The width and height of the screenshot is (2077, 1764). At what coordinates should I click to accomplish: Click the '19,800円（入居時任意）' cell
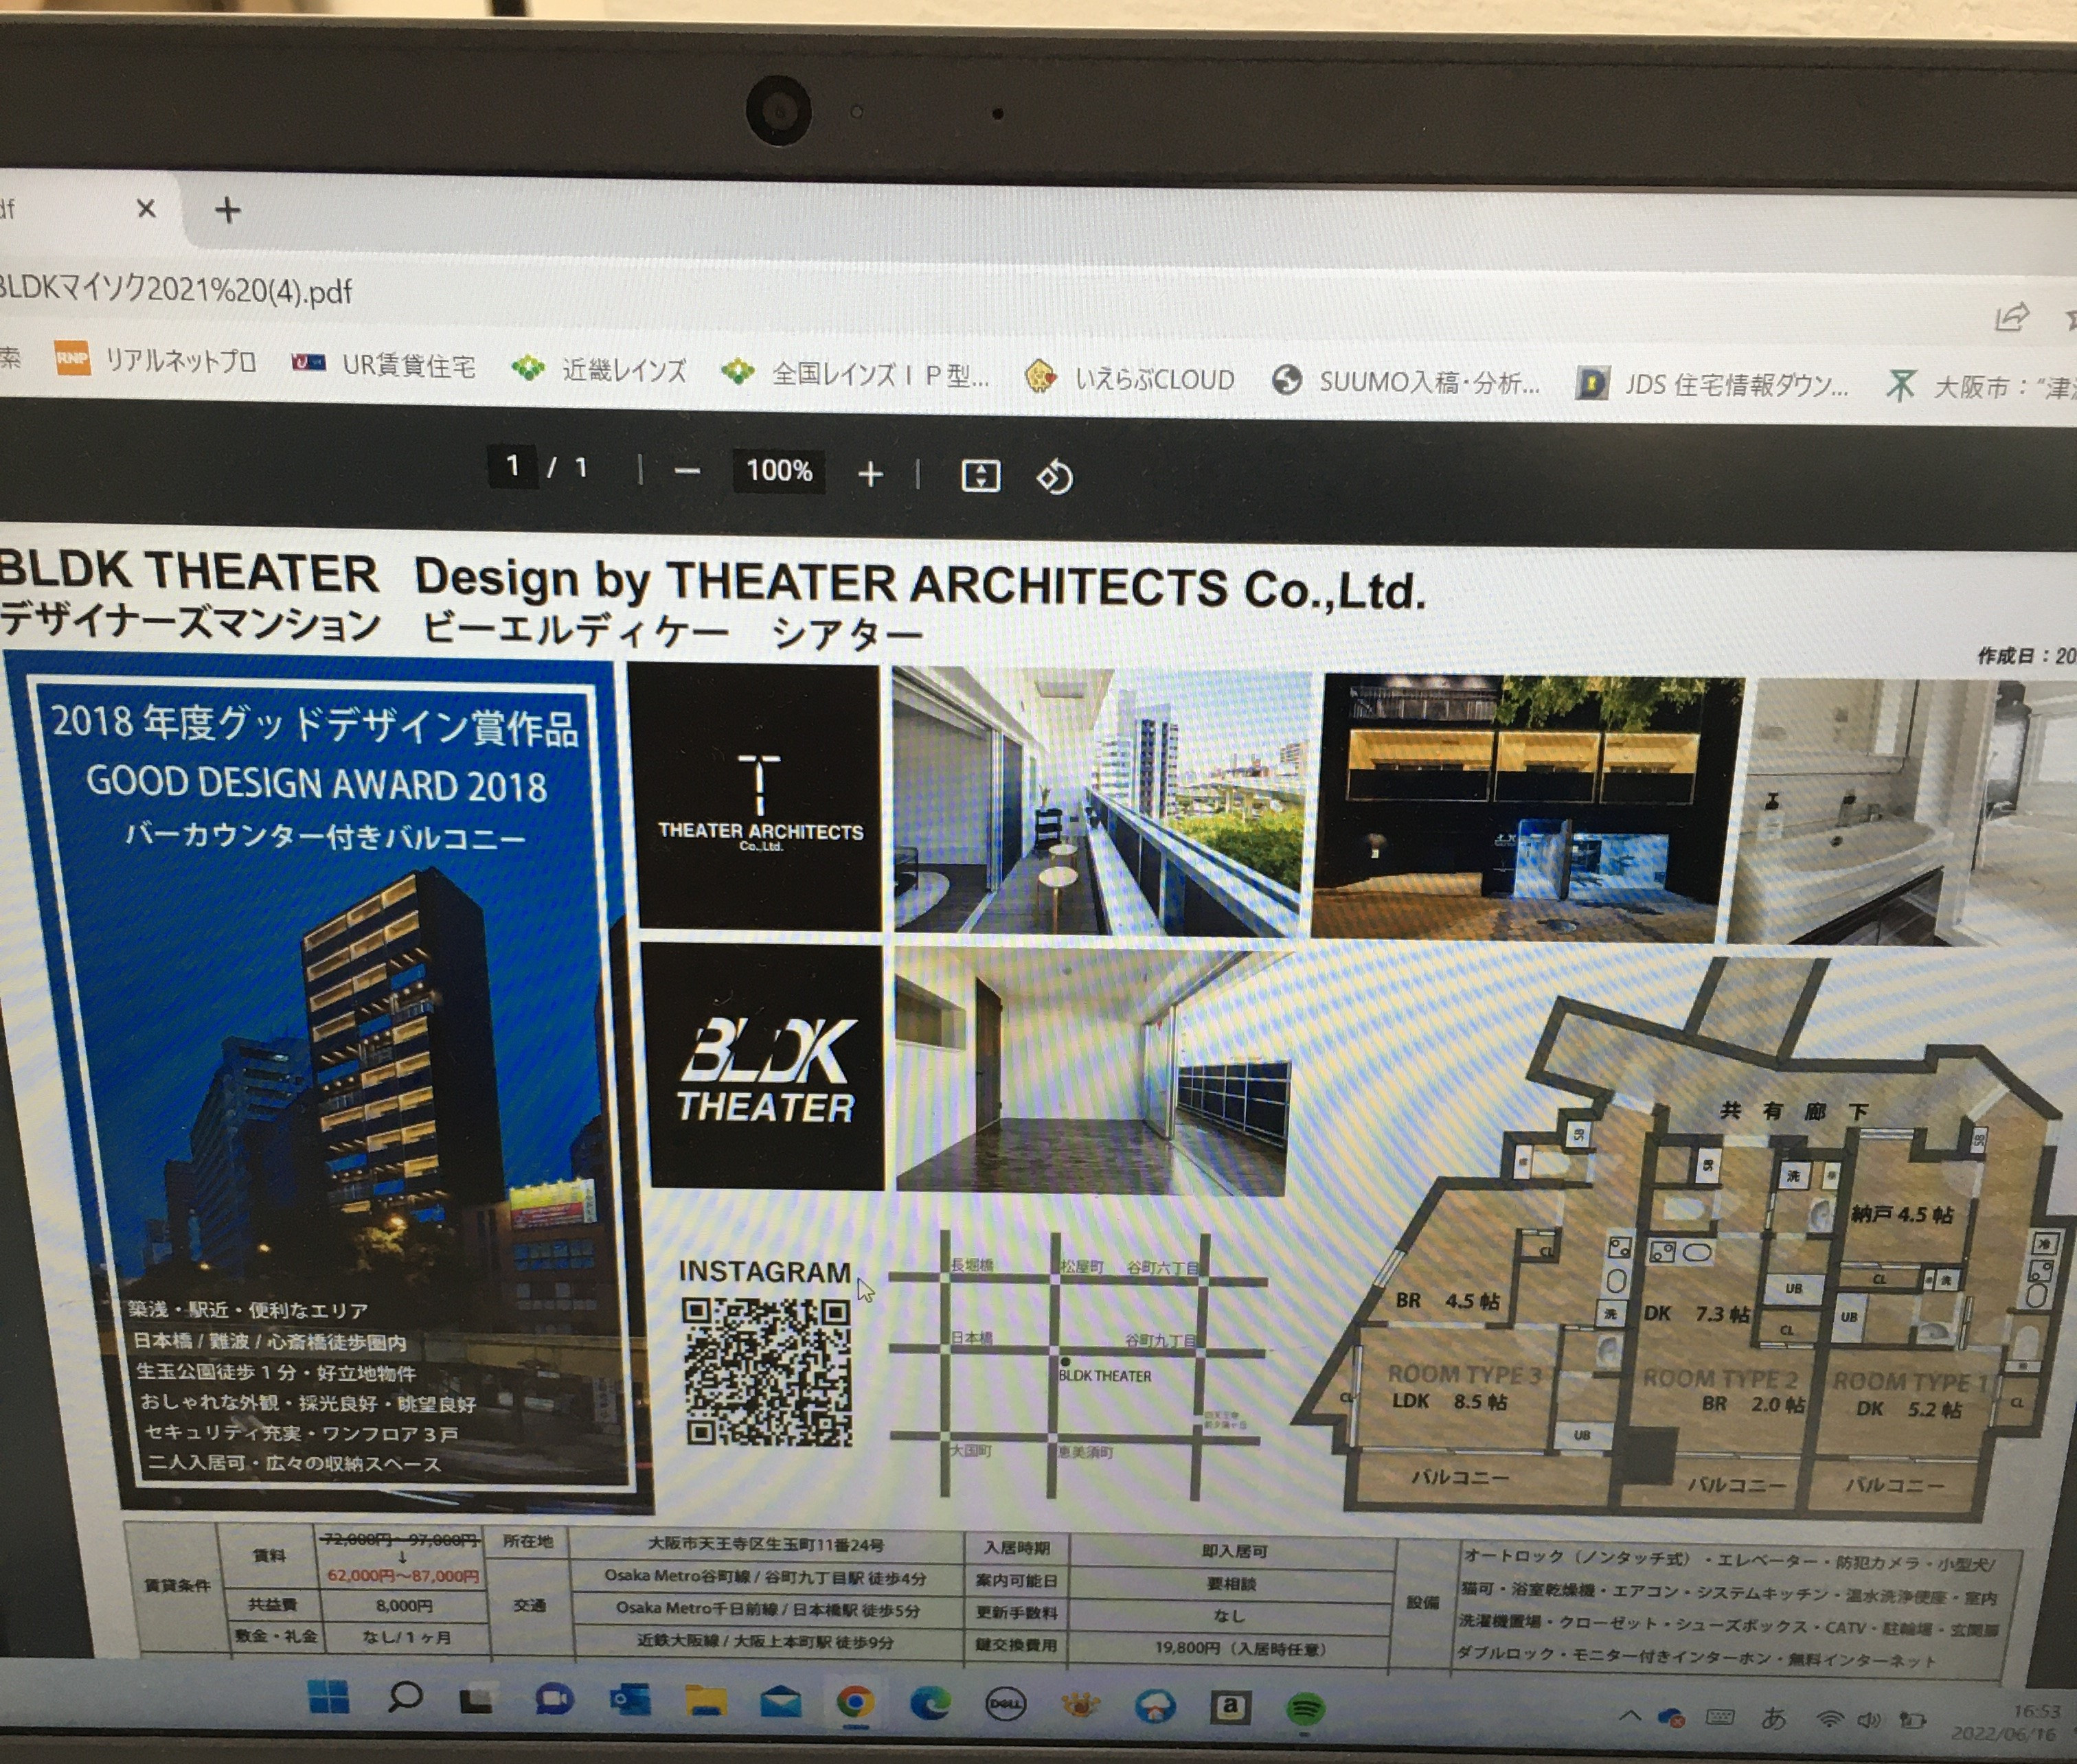pyautogui.click(x=1240, y=1648)
